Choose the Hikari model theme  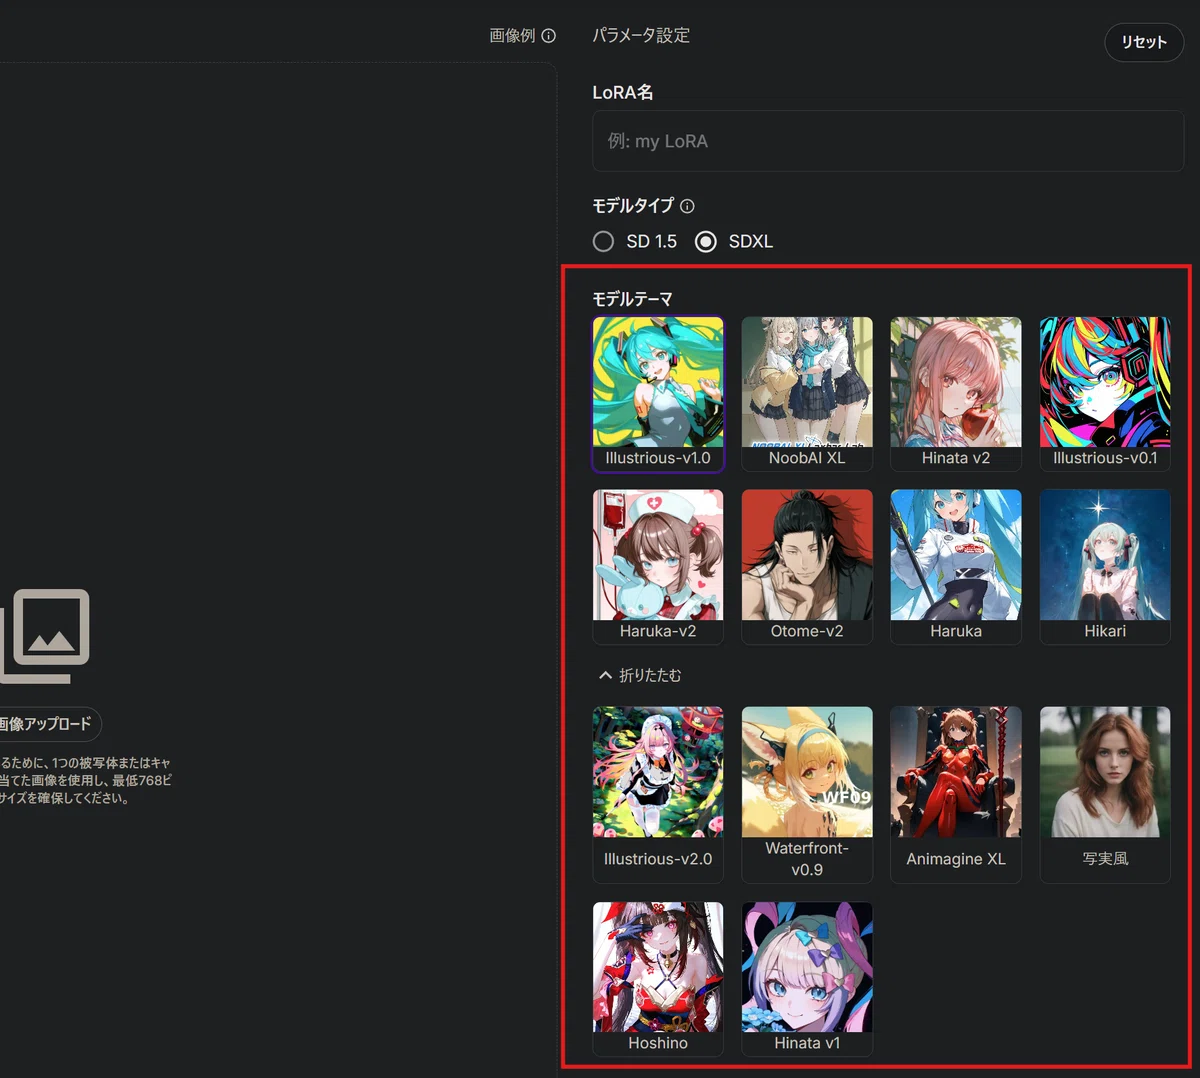click(x=1105, y=567)
